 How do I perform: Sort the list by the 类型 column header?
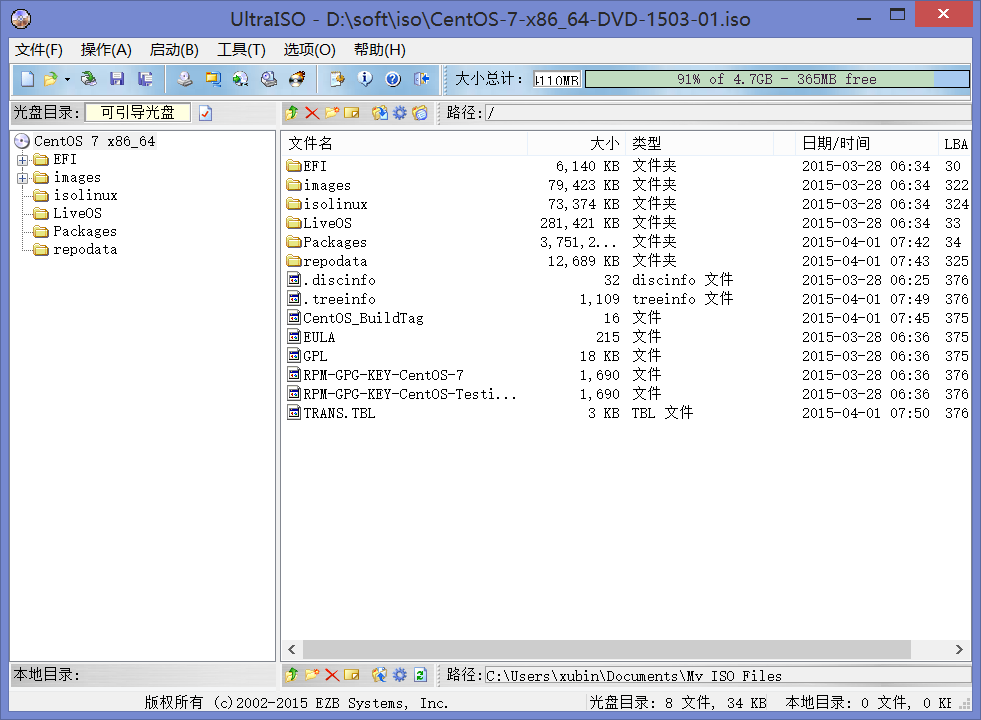[699, 143]
